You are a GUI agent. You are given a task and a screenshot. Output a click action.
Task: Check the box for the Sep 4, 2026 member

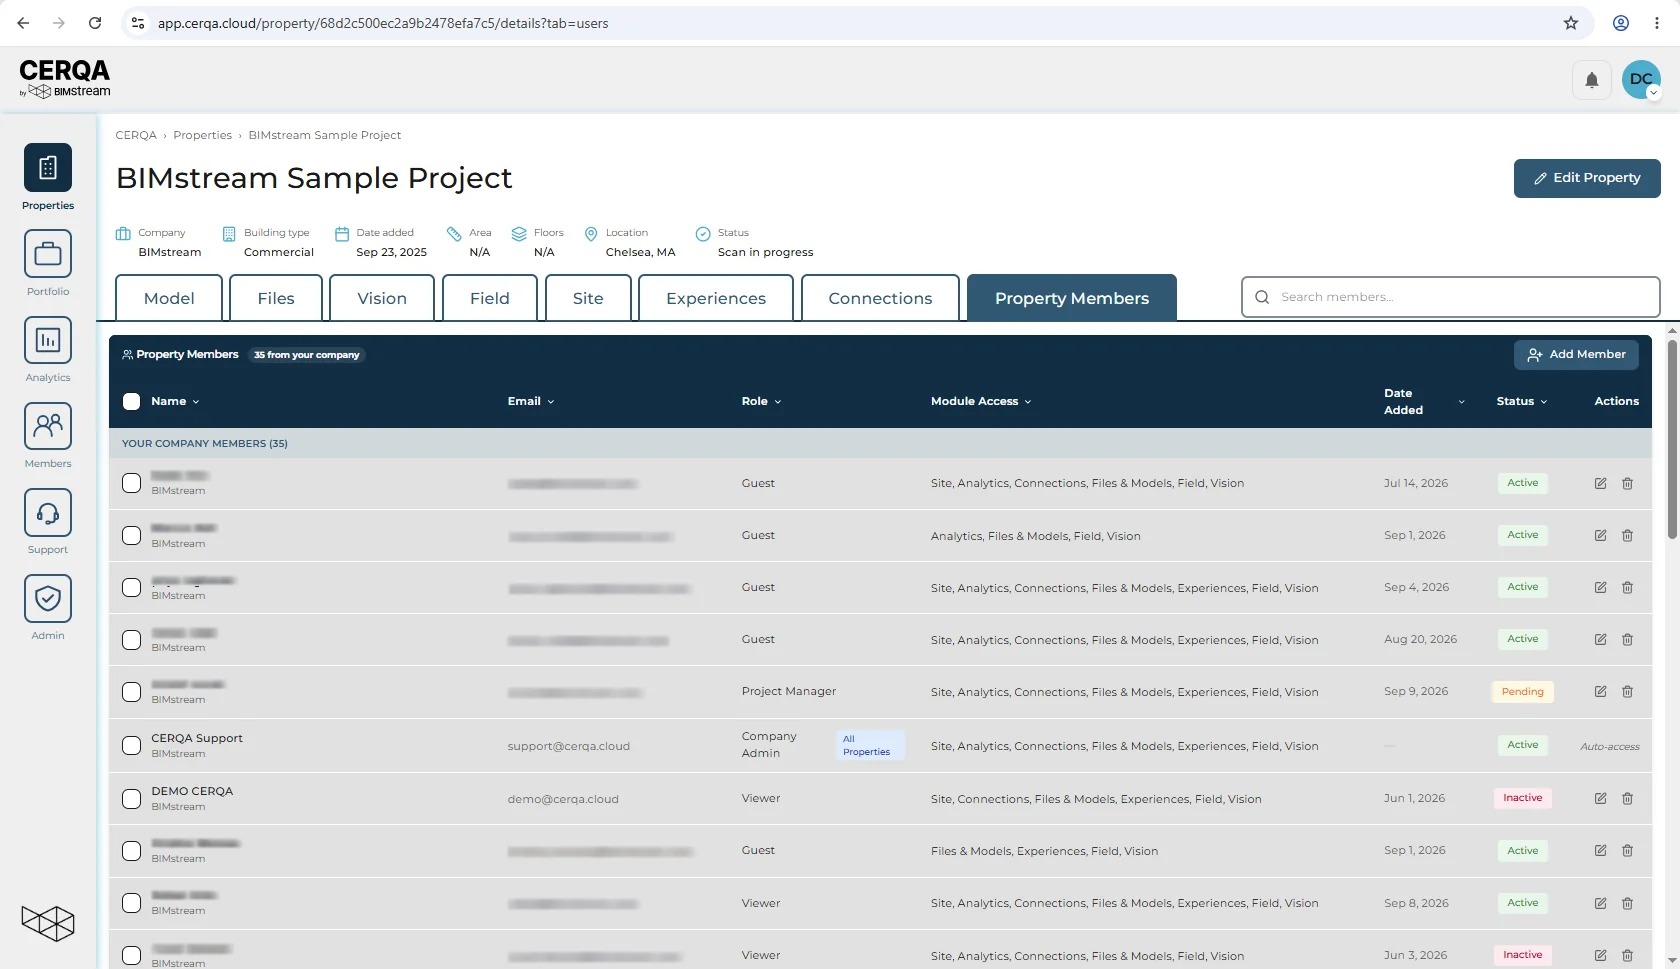(131, 587)
